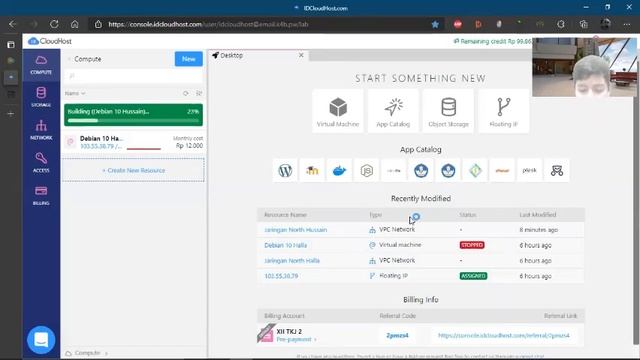Open the browser extensions icon
This screenshot has width=640, height=360.
click(x=561, y=24)
